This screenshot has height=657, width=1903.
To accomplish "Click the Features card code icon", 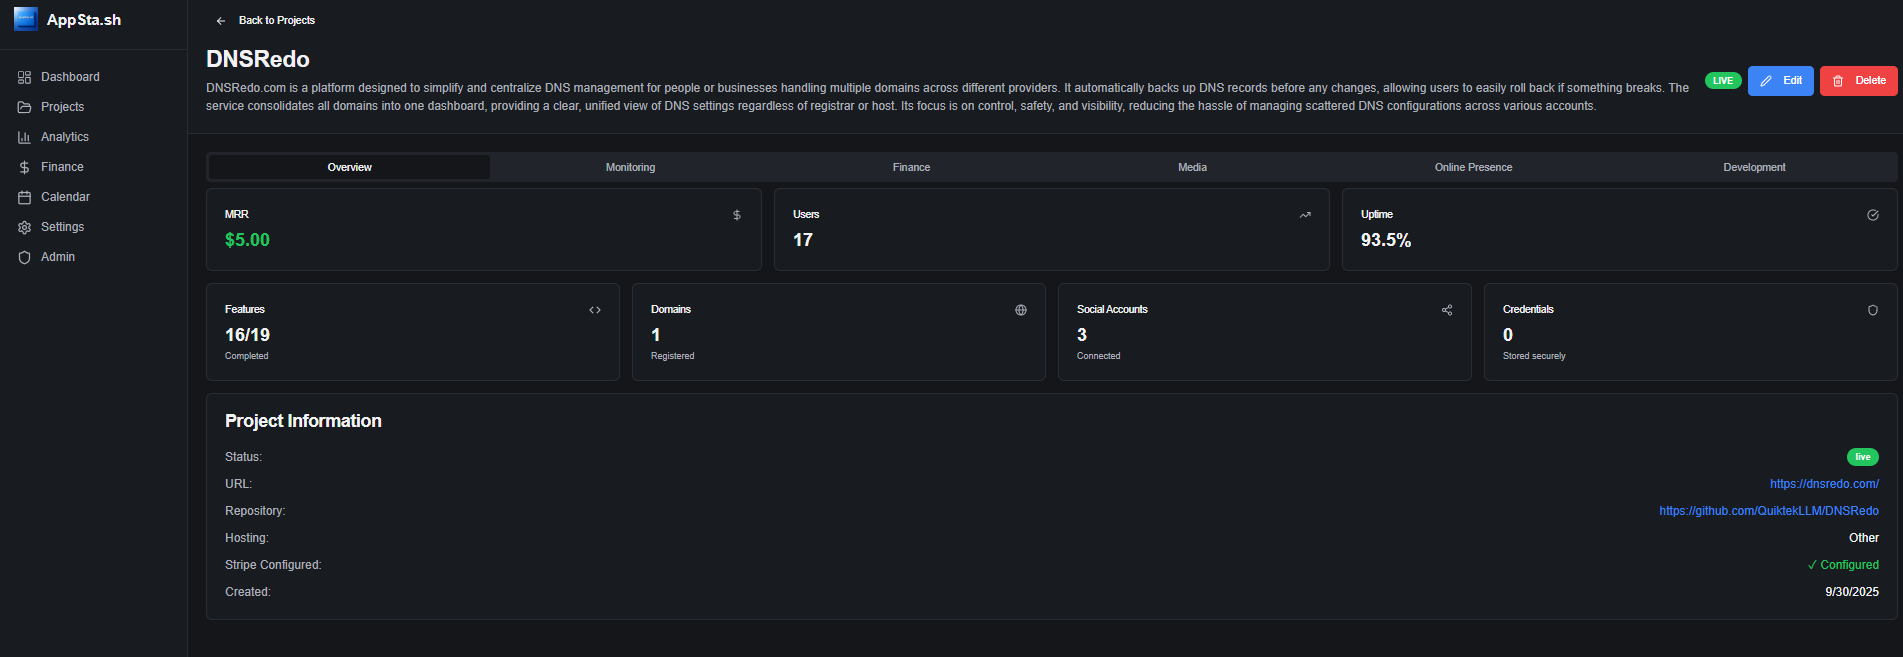I will (x=595, y=310).
